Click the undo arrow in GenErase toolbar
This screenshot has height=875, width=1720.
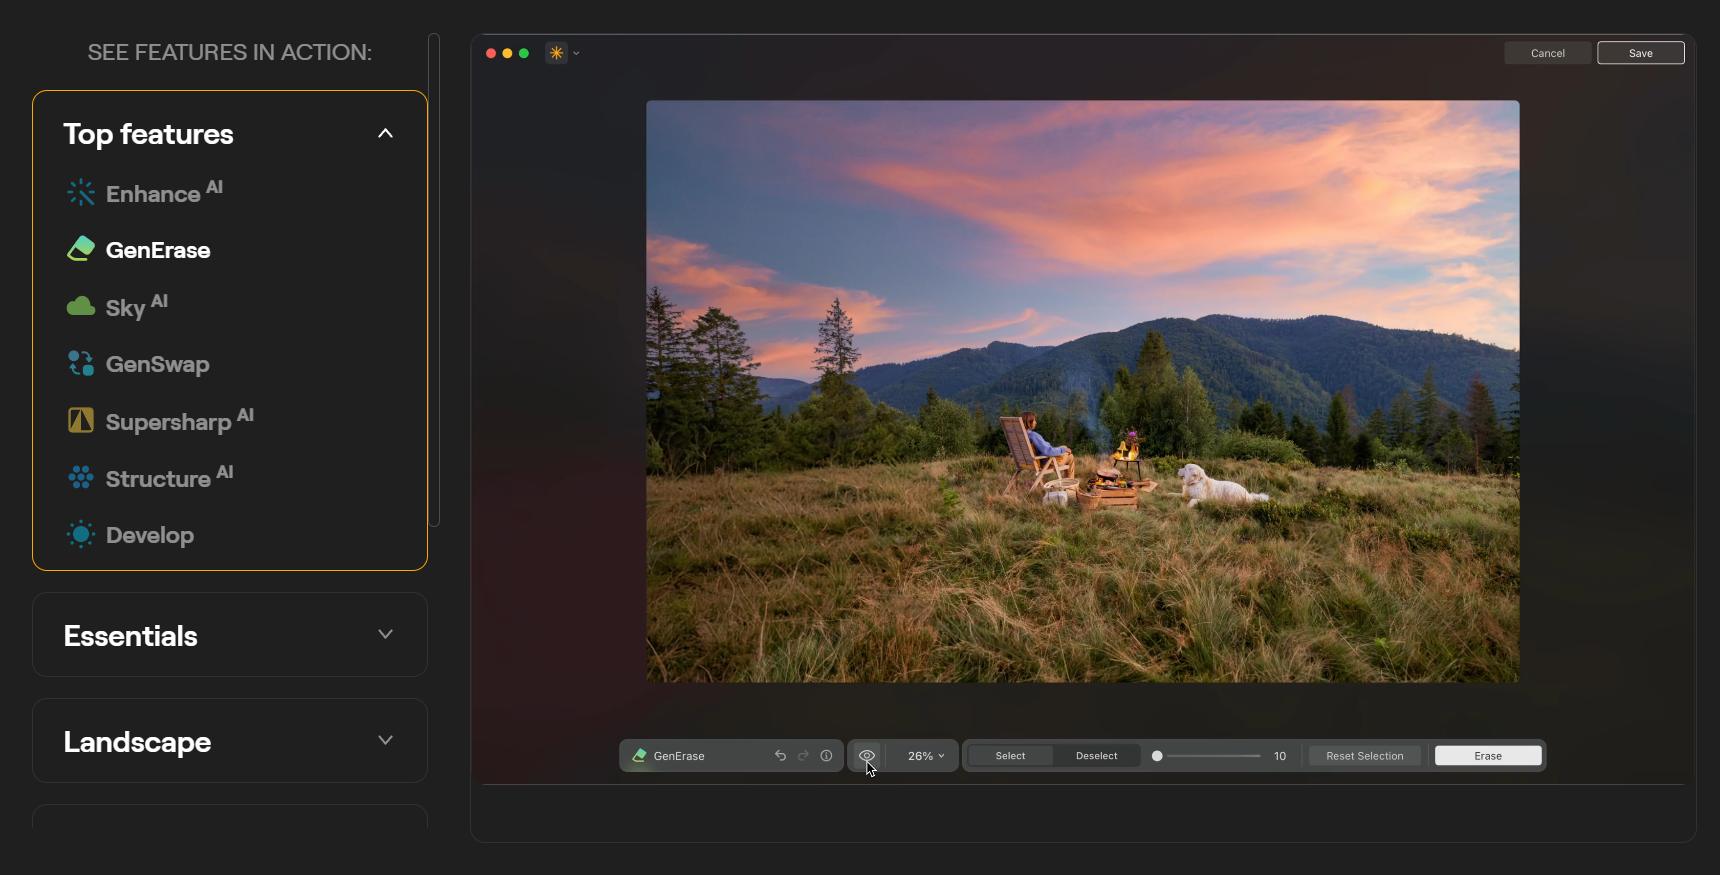point(780,756)
